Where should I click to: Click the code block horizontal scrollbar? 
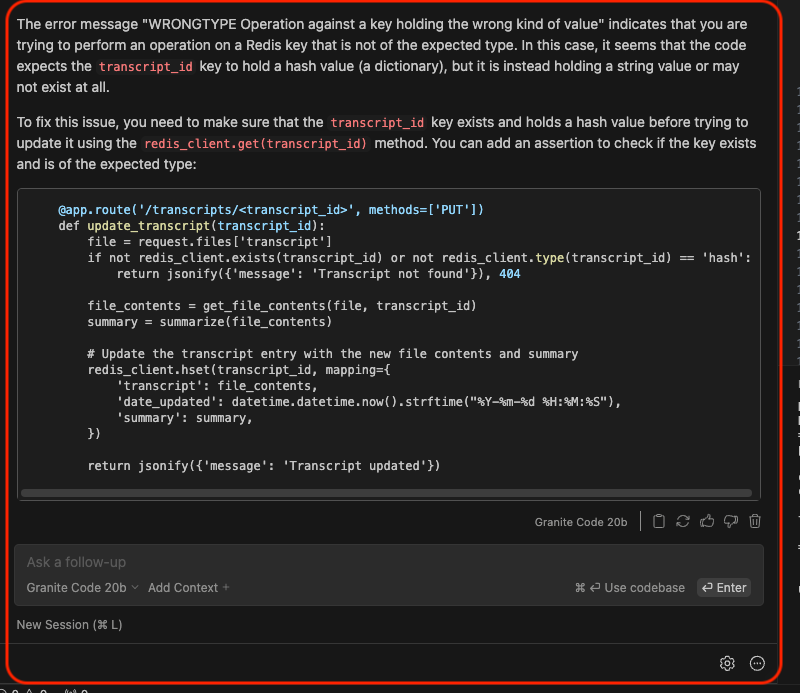(x=386, y=492)
